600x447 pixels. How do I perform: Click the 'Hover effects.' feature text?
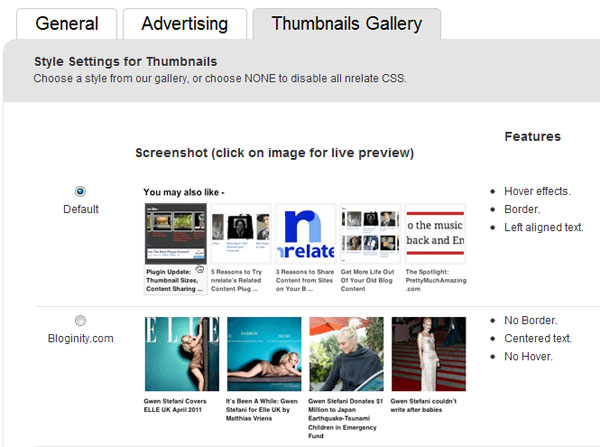tap(537, 191)
